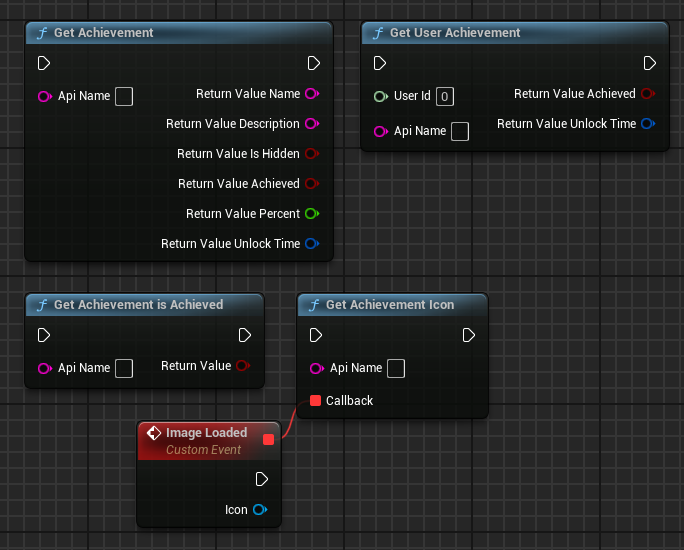
Task: Click Image Loaded event's red delegate pin
Action: 267,439
